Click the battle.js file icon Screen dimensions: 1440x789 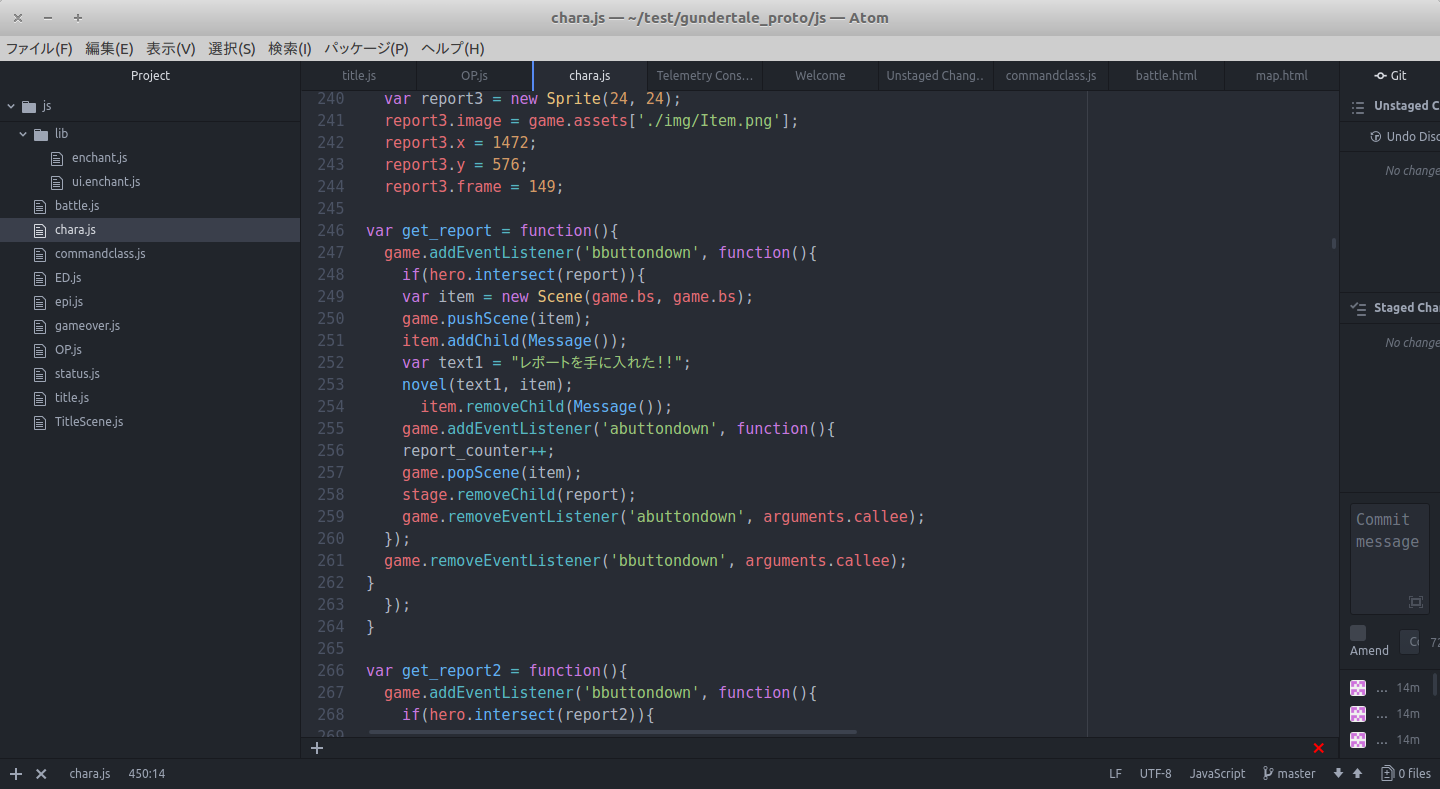[40, 206]
